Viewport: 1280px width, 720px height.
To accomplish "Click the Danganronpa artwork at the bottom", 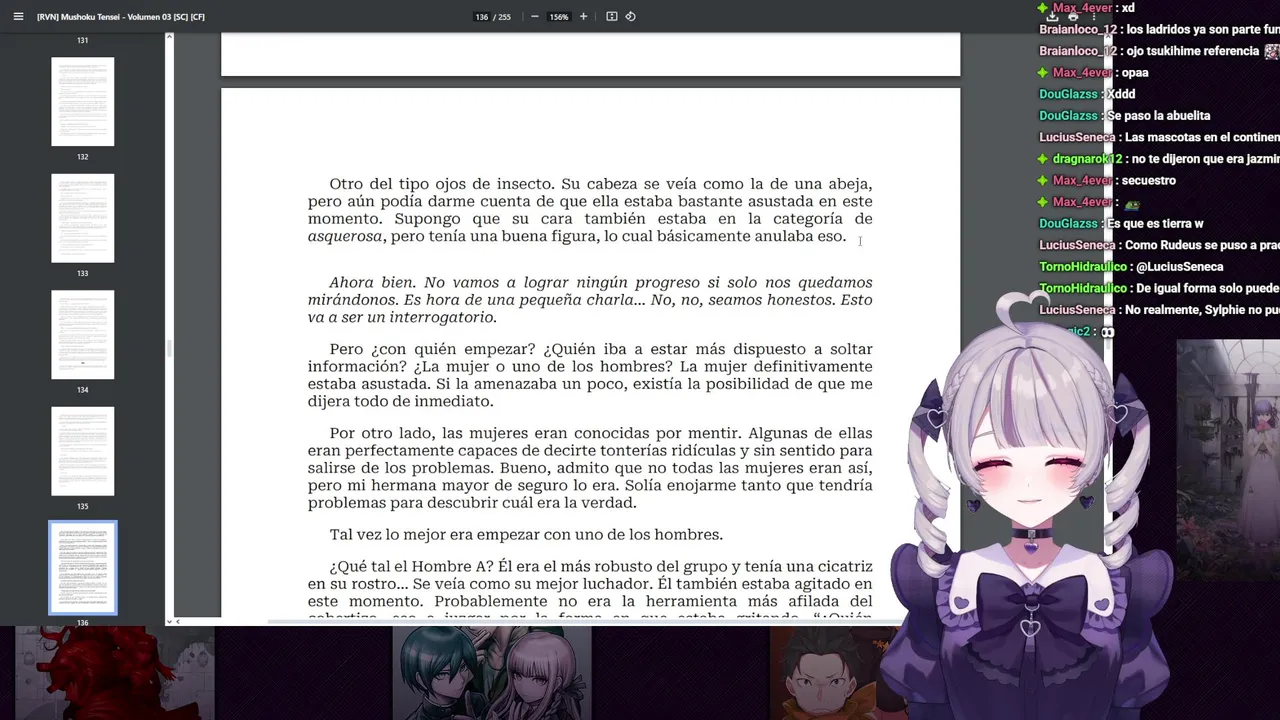I will tap(492, 674).
